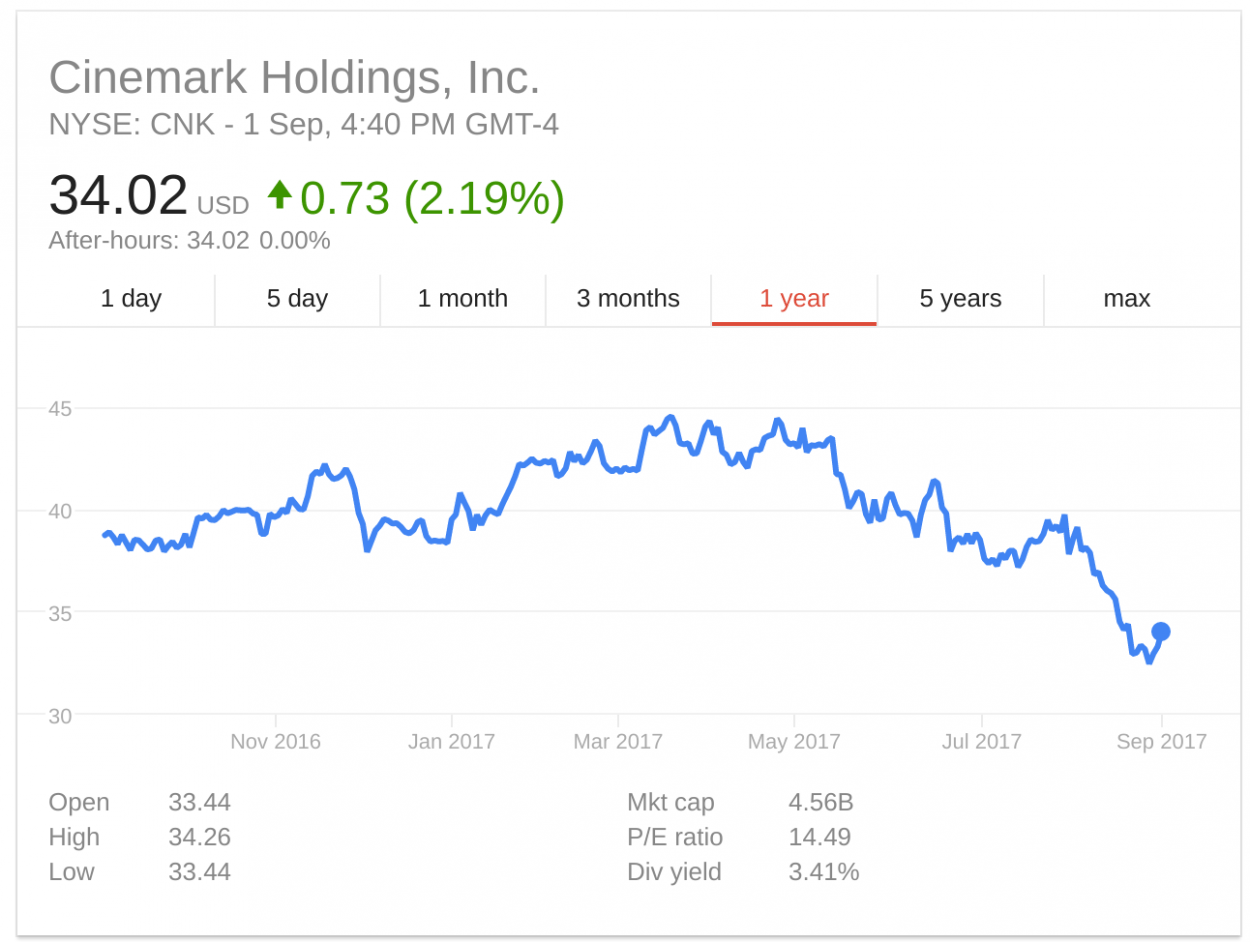Screen dimensions: 1250x942
Task: Click the Div yield 3.41% stat
Action: point(822,872)
